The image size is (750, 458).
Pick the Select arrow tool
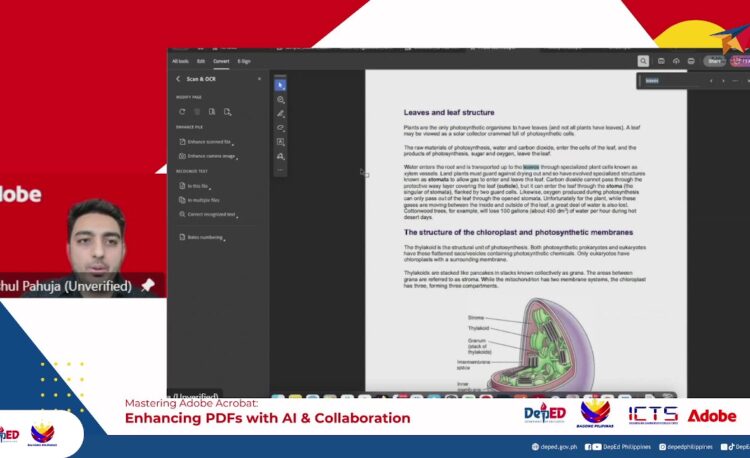pyautogui.click(x=281, y=85)
